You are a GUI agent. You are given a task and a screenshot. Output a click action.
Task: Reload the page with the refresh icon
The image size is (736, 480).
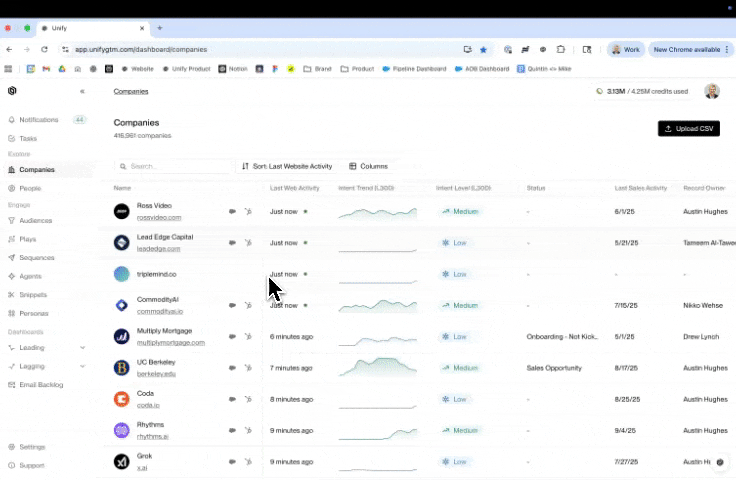click(x=44, y=49)
